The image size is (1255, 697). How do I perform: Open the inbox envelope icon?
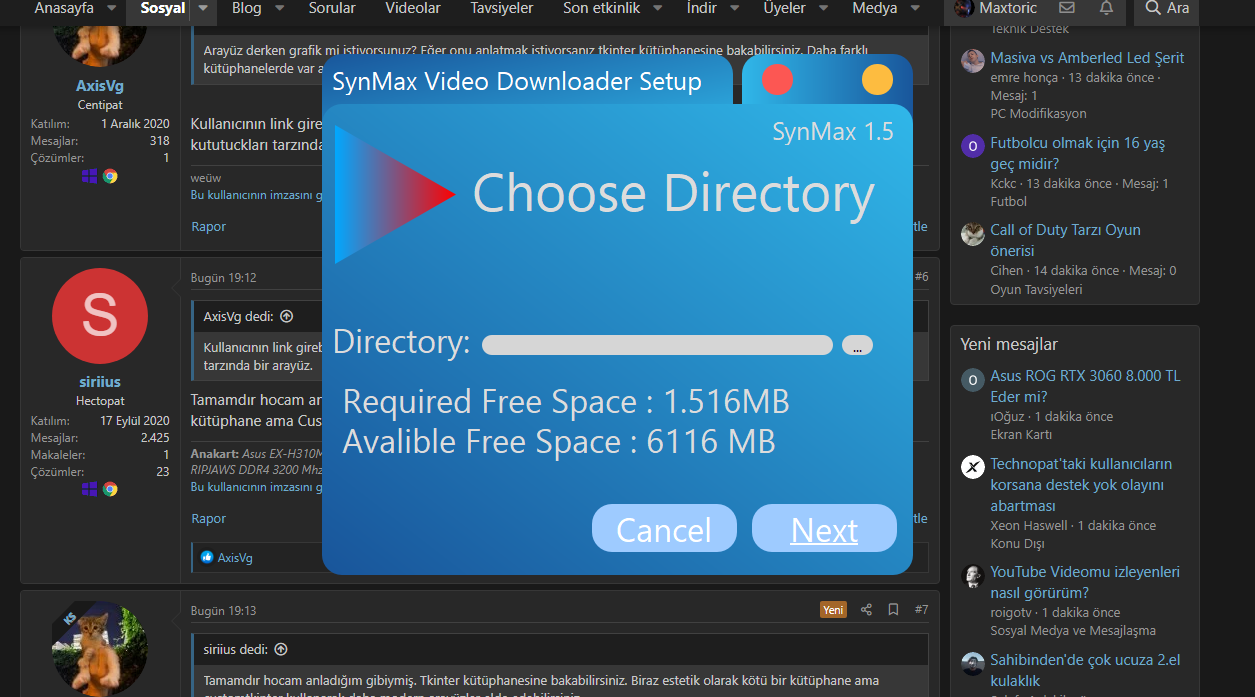click(x=1066, y=8)
